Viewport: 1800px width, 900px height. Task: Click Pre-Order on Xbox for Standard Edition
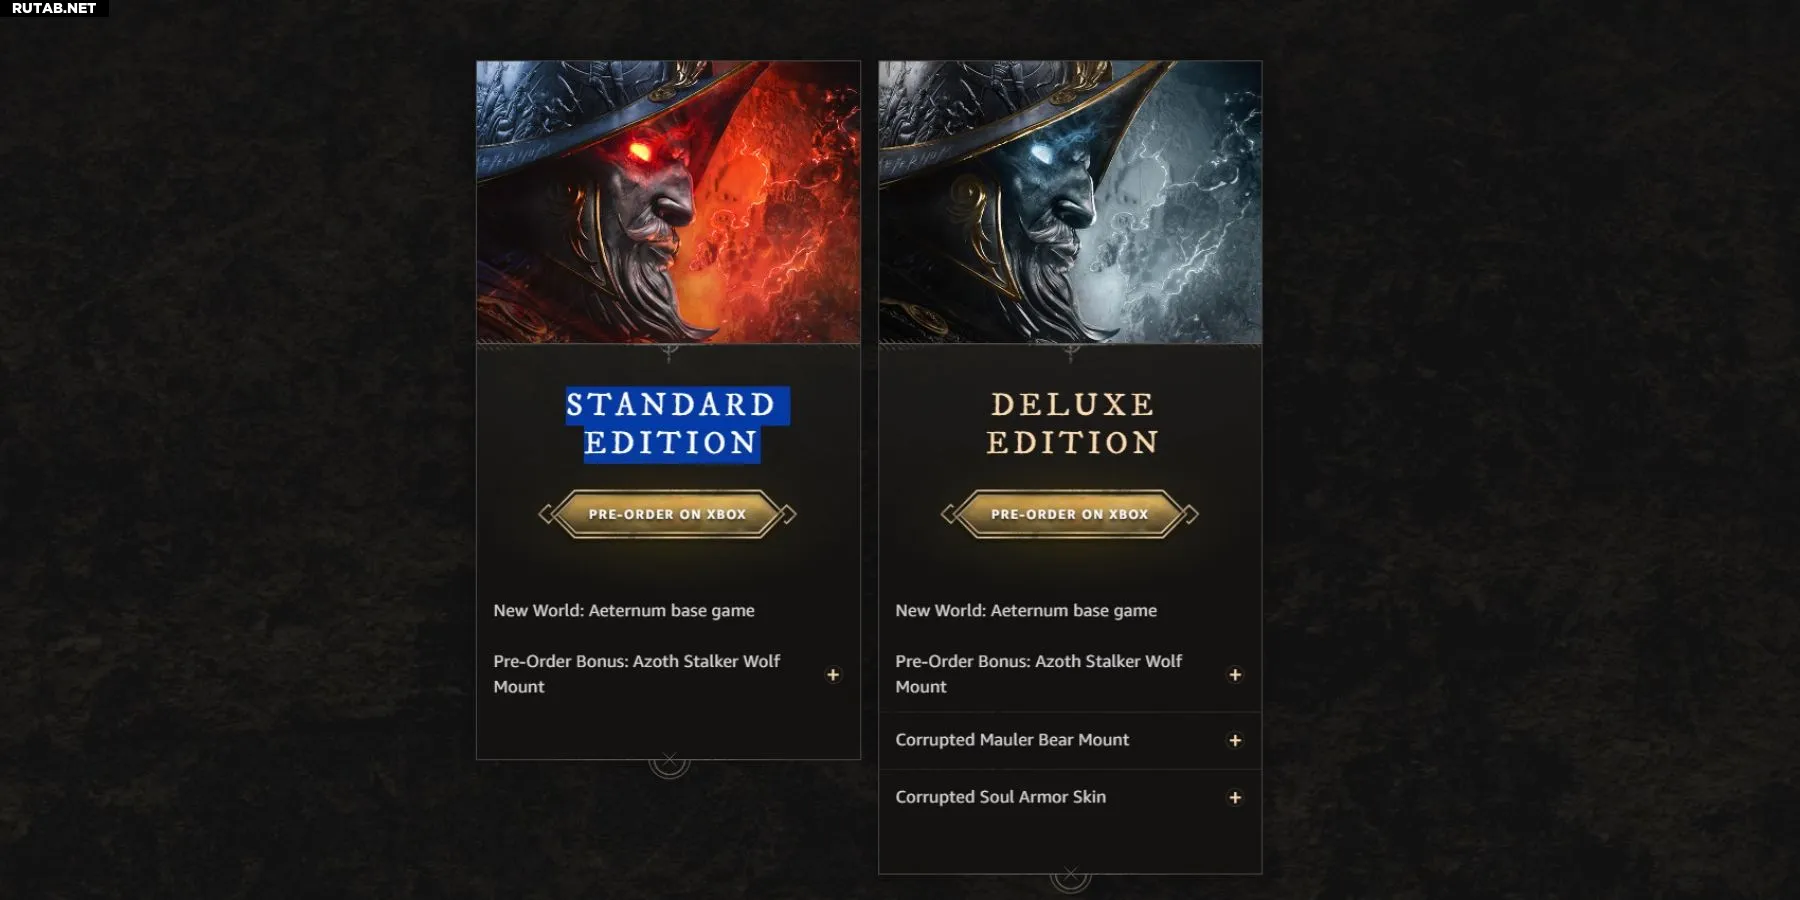(667, 514)
